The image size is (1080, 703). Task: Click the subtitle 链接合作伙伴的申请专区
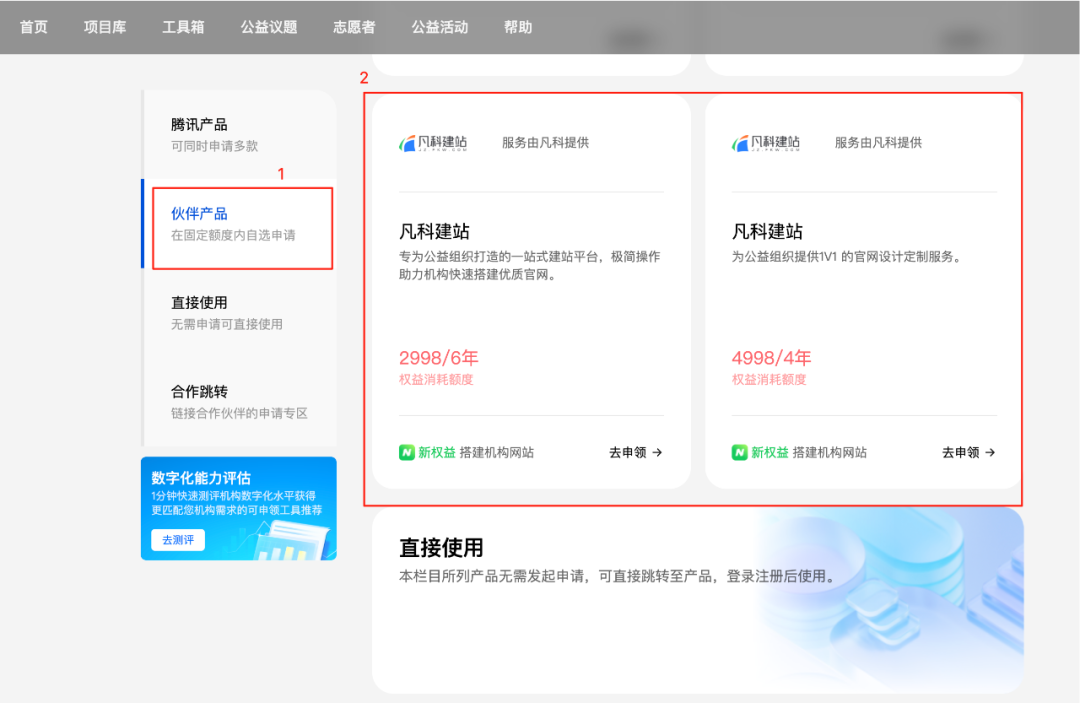239,413
